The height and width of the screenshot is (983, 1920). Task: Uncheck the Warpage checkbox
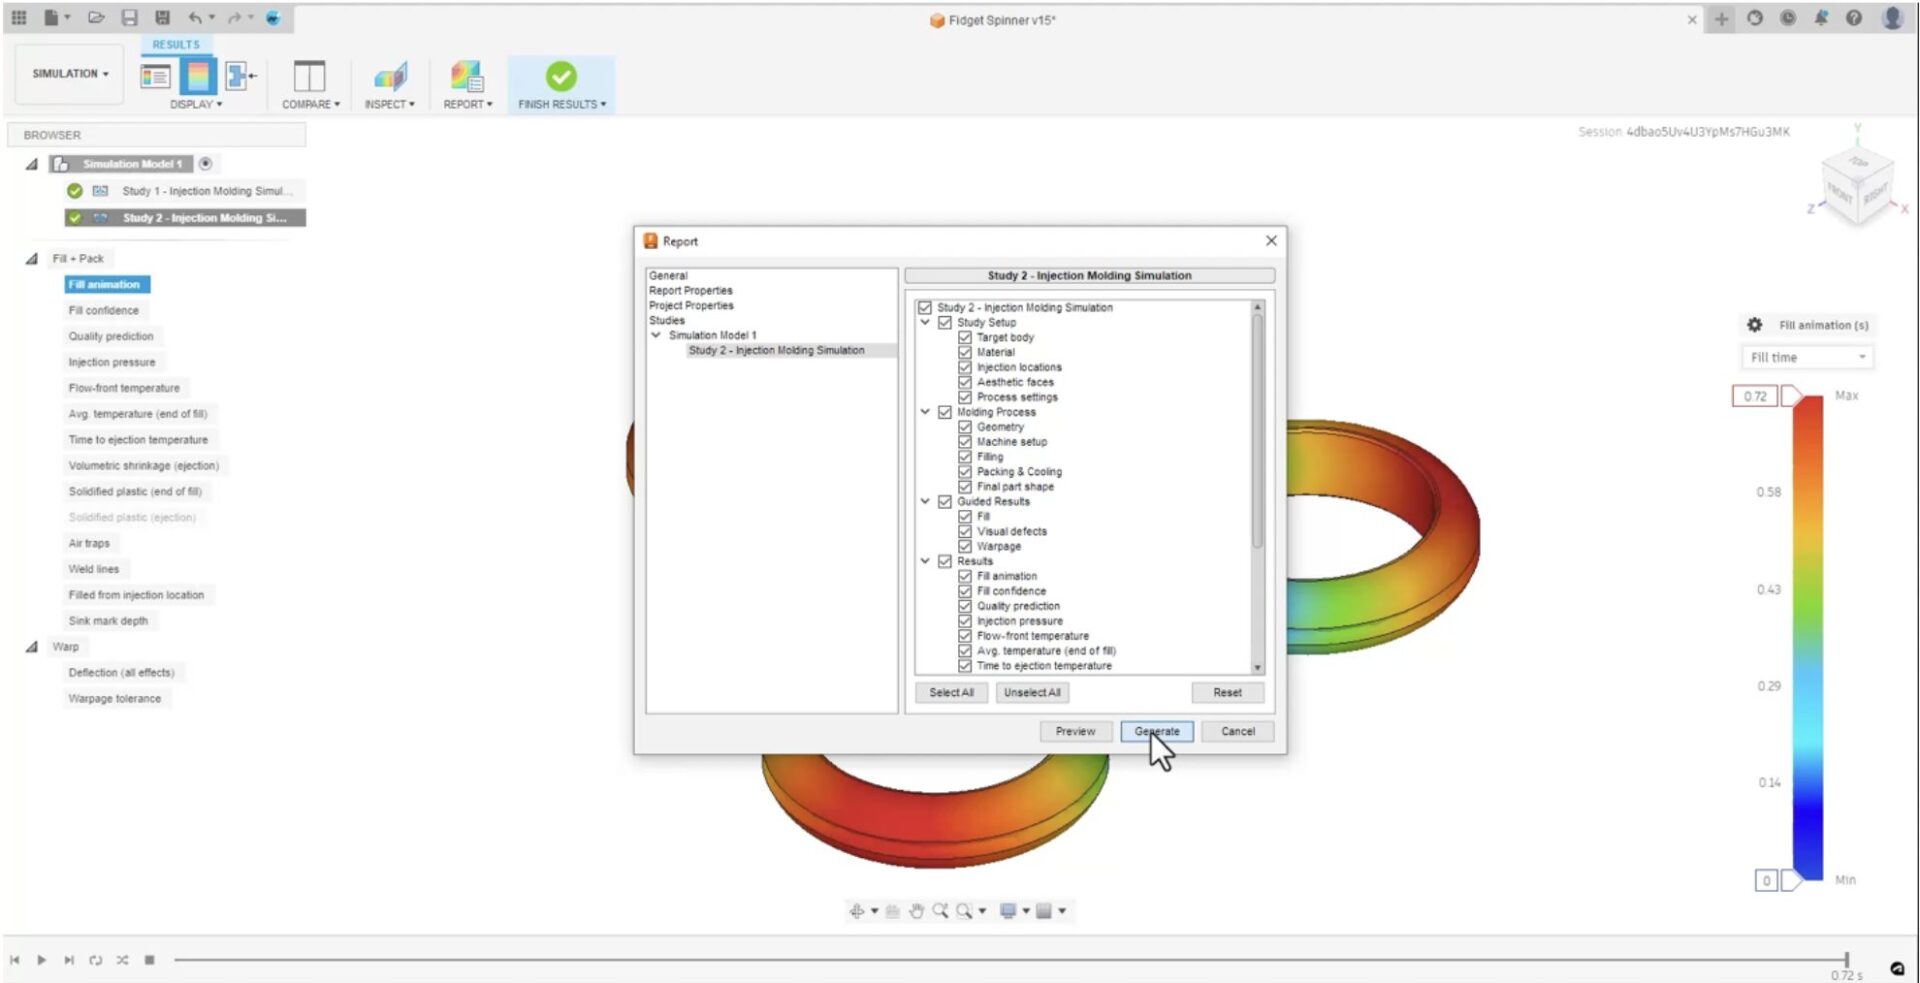(x=965, y=546)
